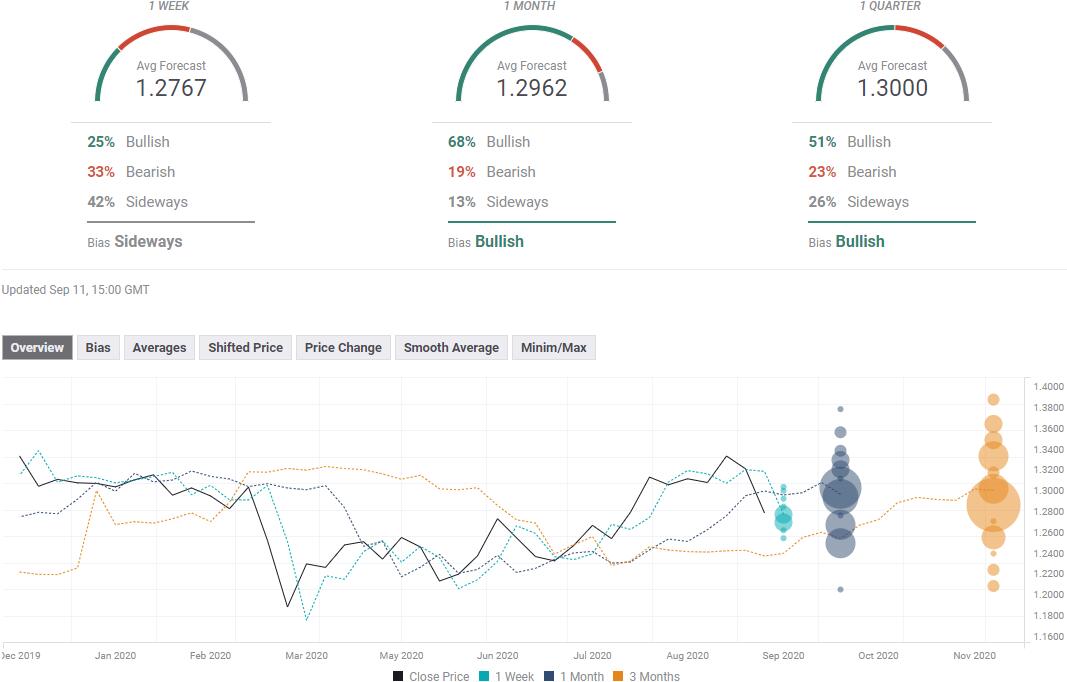Click the 1 Month Bias Bullish label
Screen dimensions: 1067x682
[x=486, y=242]
